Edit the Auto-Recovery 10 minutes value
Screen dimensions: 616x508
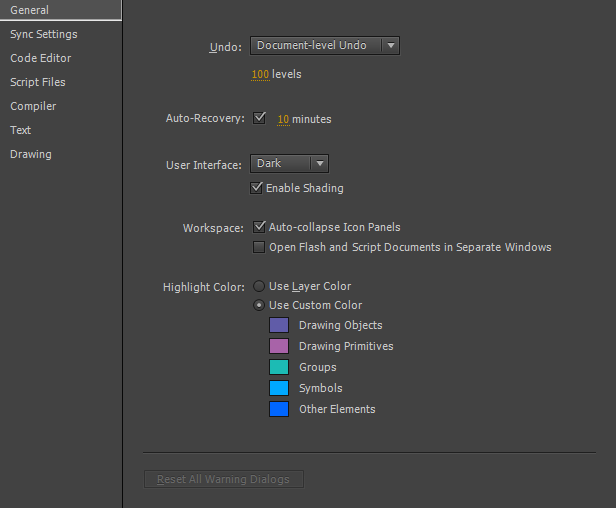[x=283, y=119]
